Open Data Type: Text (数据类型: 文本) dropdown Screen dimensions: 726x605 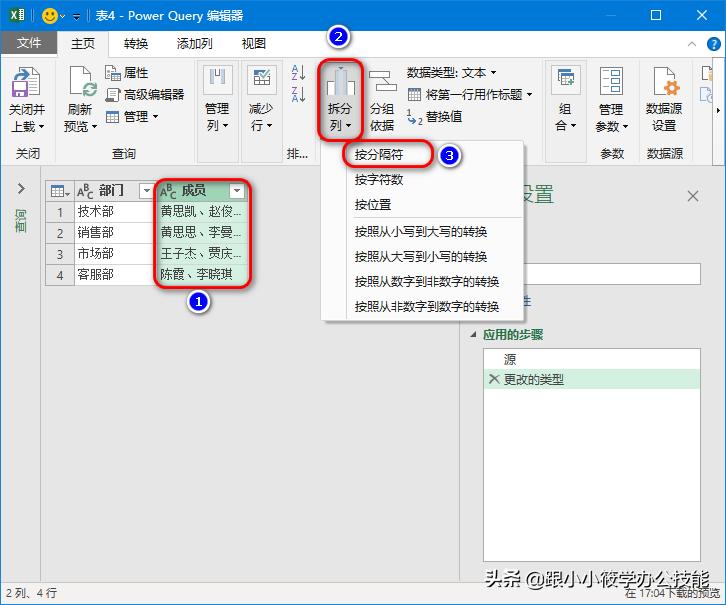click(452, 73)
